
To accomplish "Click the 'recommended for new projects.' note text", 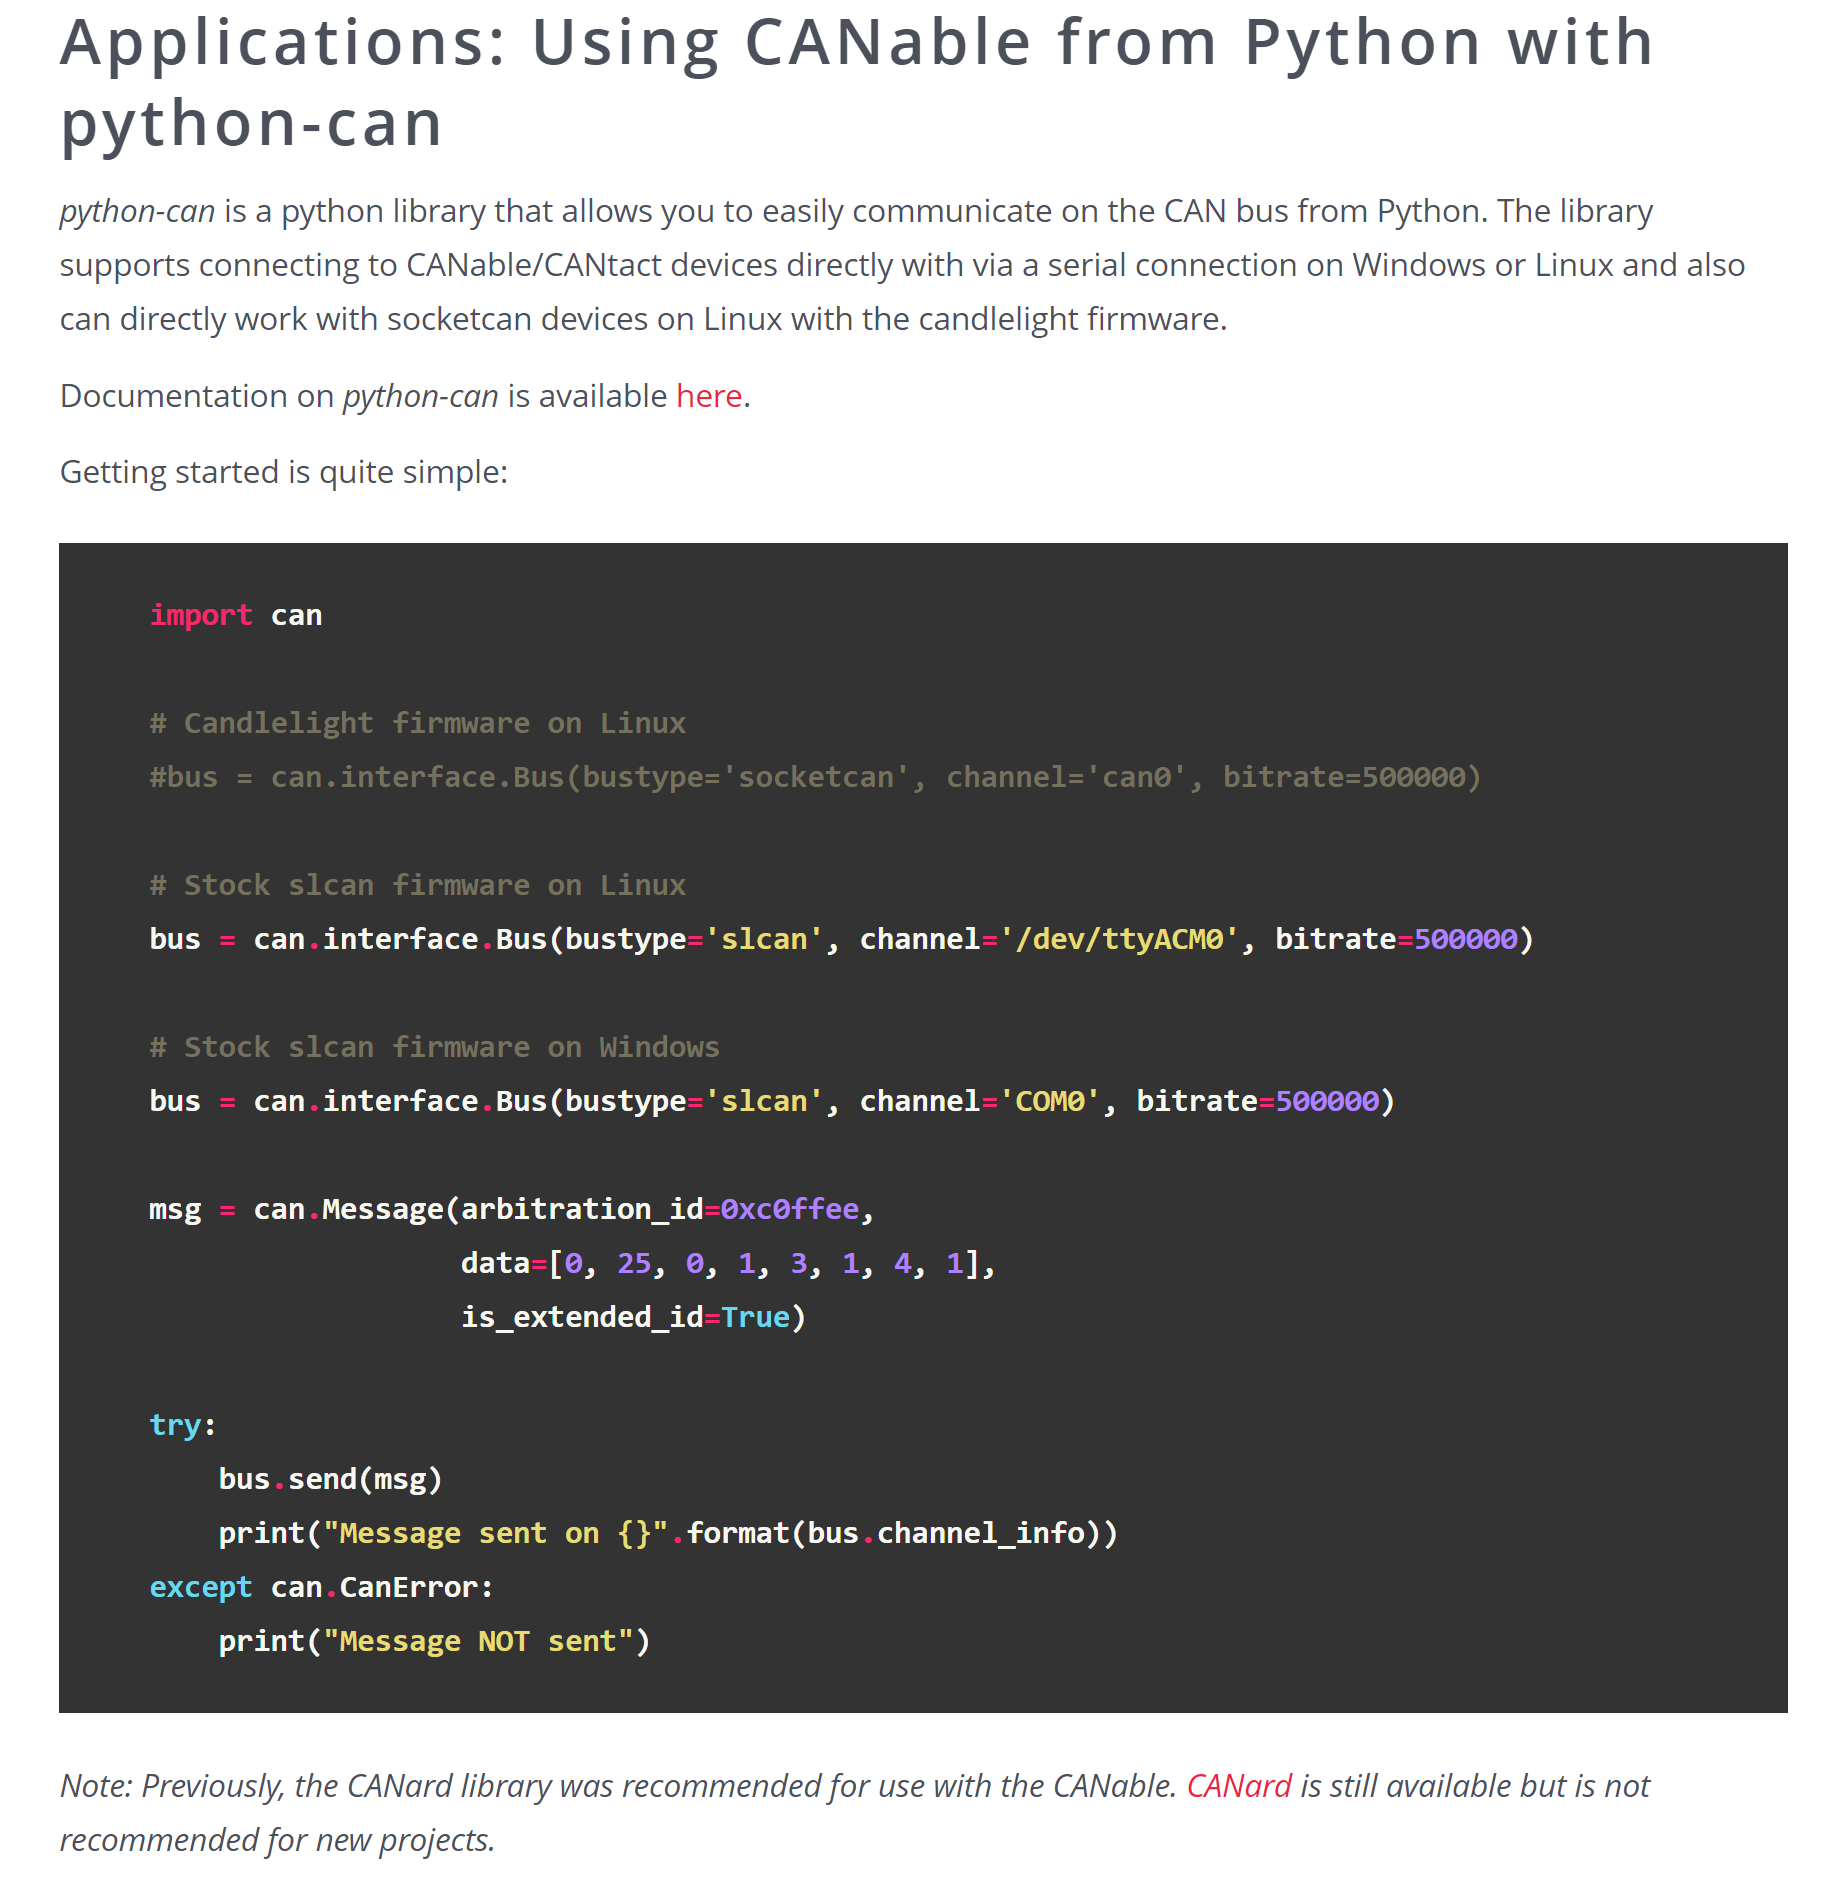I will coord(278,1840).
